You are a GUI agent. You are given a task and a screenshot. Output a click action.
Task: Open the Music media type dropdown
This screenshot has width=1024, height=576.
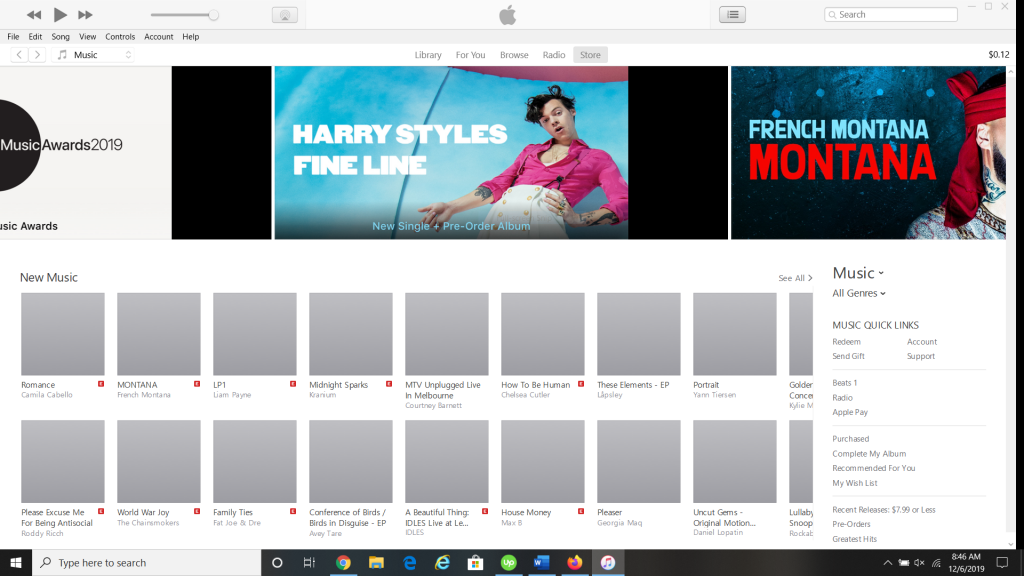coord(95,55)
